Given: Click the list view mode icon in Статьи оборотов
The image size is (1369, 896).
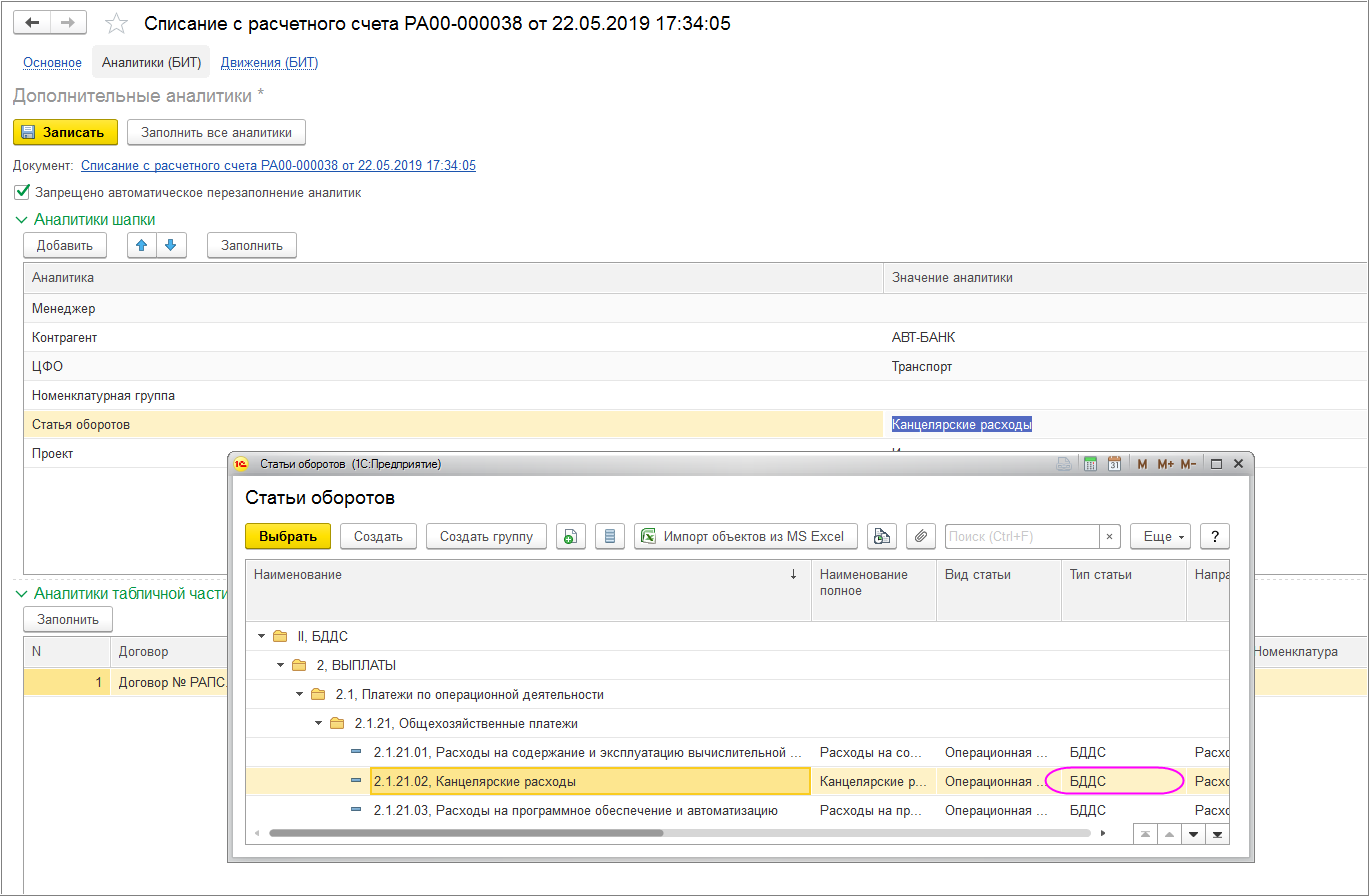Looking at the screenshot, I should (x=609, y=537).
